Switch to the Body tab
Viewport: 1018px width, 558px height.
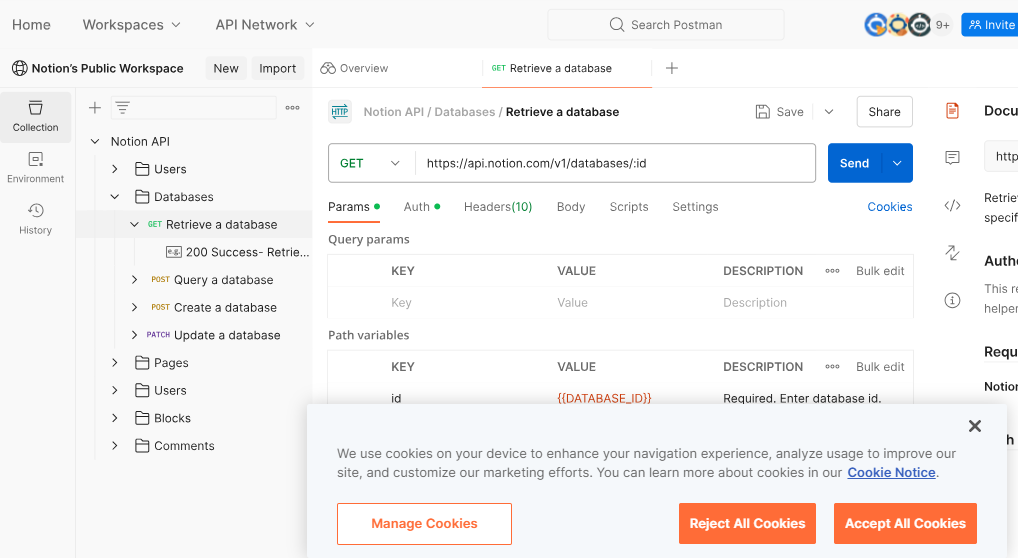[571, 207]
